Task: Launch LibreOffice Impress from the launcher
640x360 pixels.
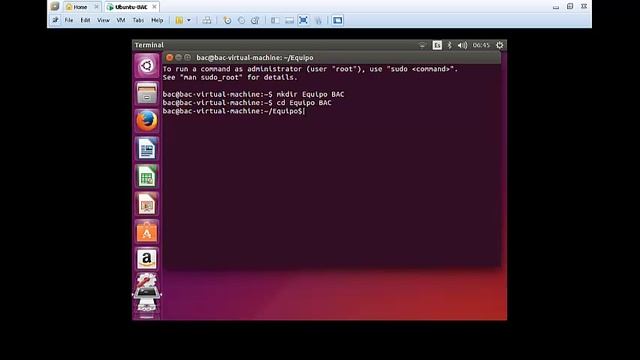Action: coord(147,204)
